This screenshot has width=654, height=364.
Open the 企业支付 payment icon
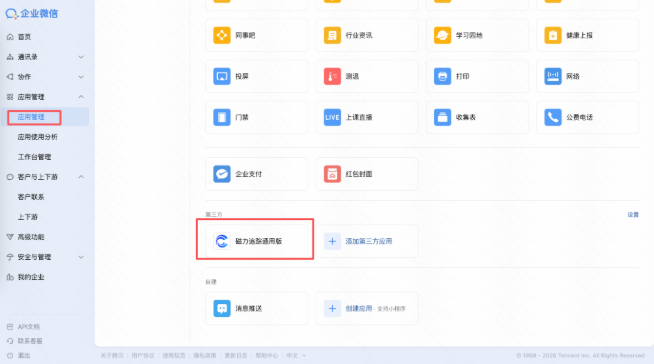[222, 174]
